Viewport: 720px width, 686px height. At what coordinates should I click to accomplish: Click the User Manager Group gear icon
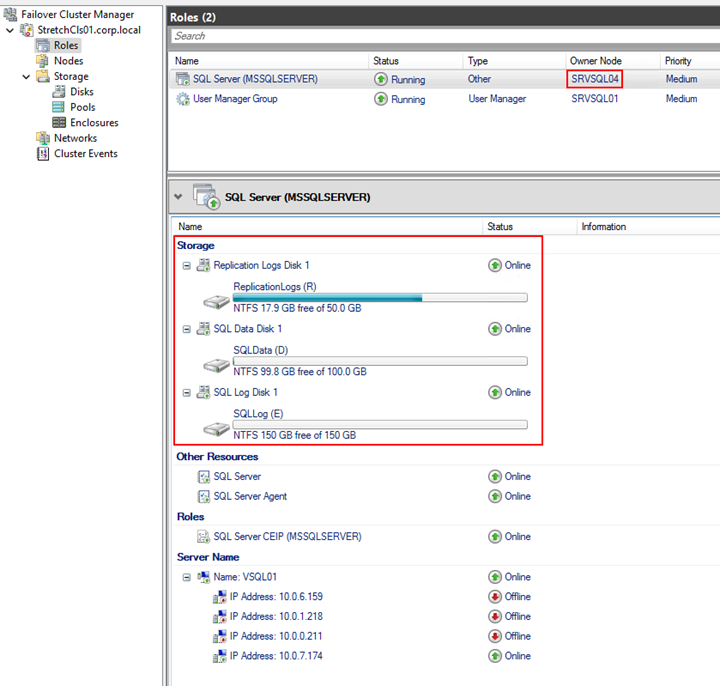pos(183,99)
